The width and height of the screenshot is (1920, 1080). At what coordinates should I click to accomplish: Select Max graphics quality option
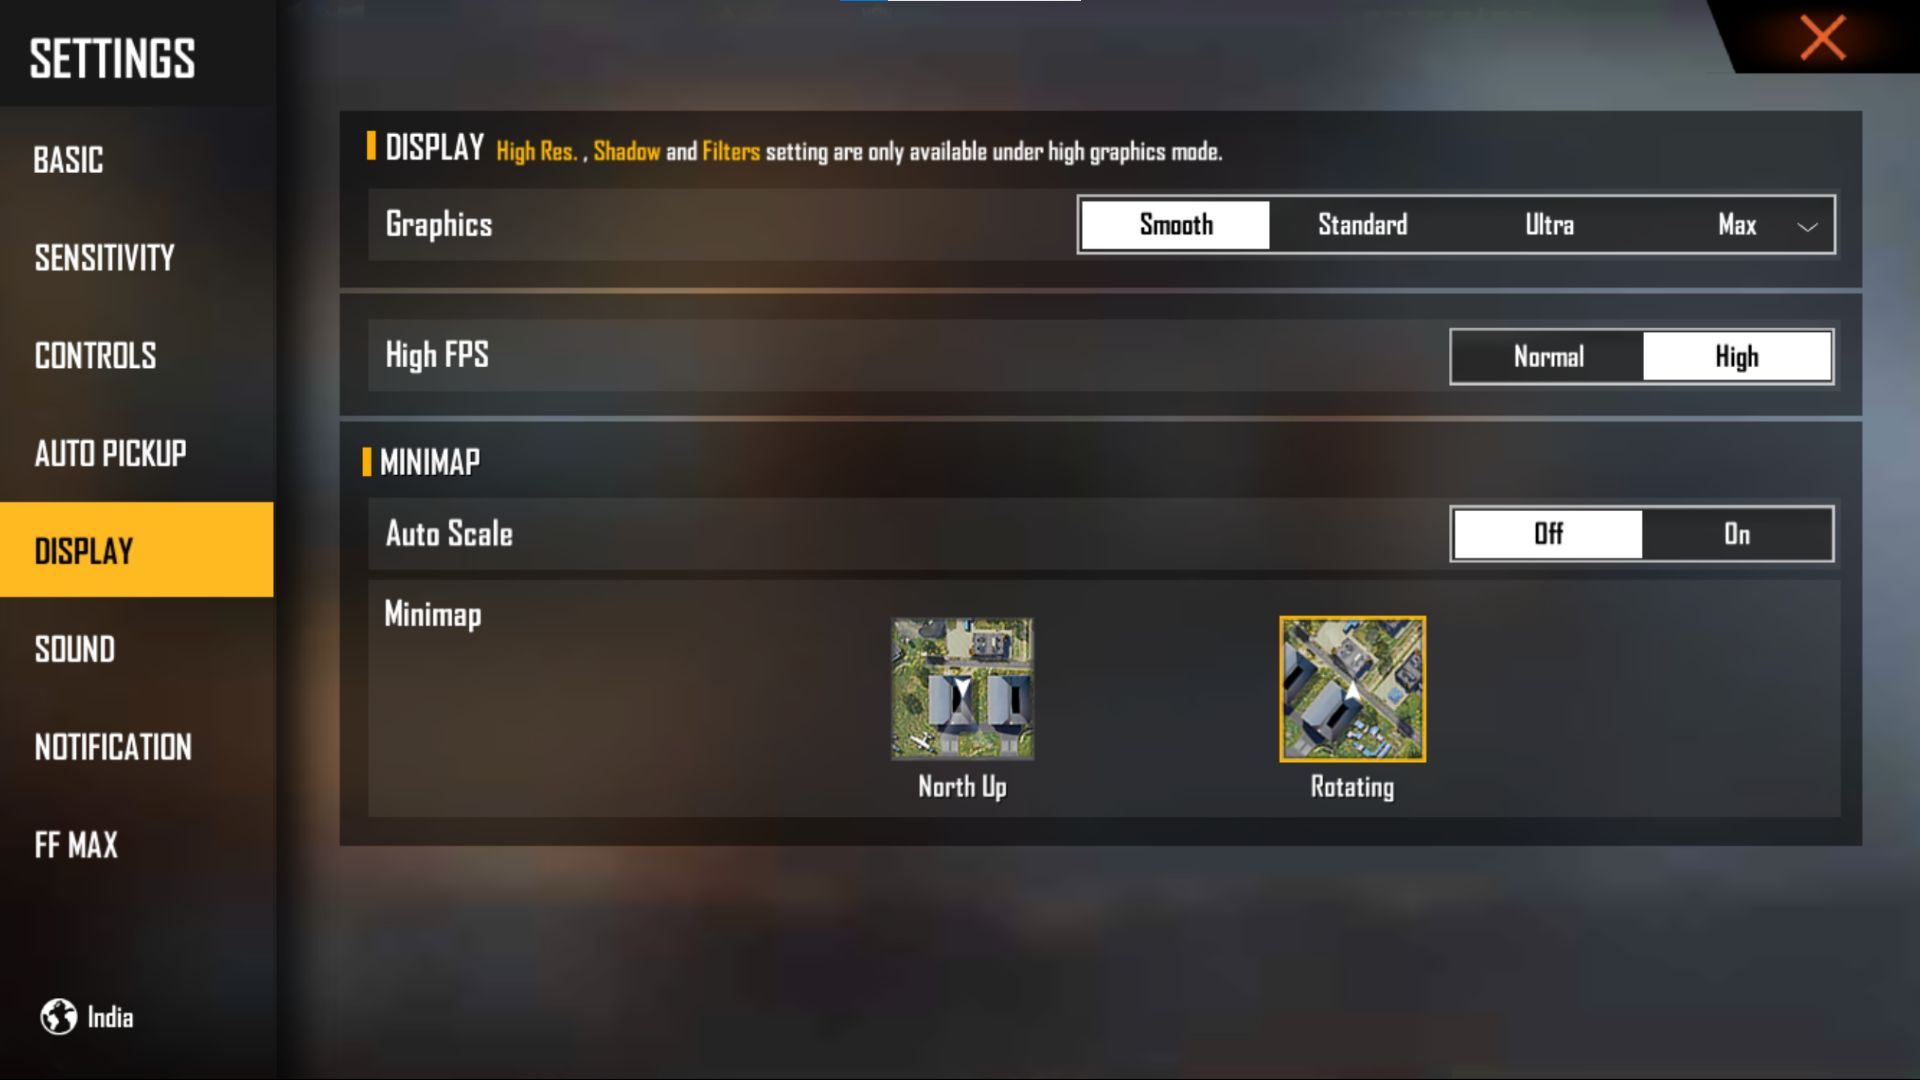pyautogui.click(x=1735, y=224)
